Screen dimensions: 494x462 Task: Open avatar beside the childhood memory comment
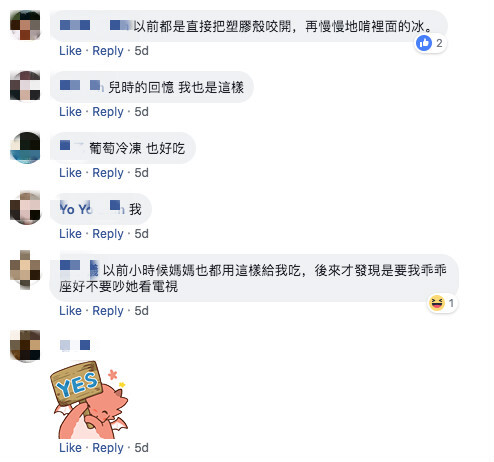tap(25, 86)
